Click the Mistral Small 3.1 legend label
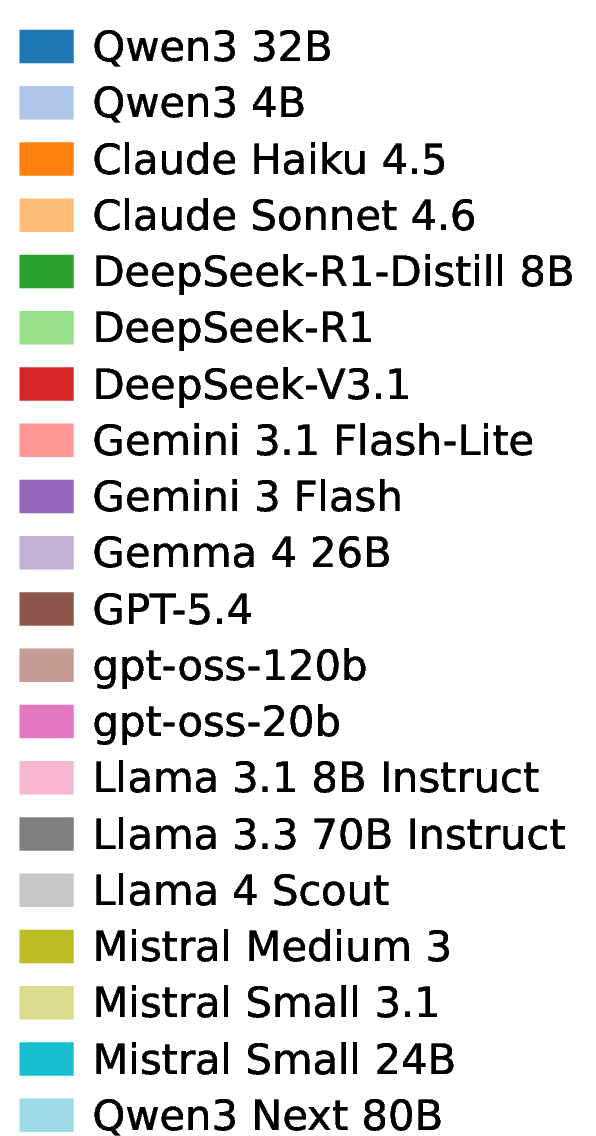596x1136 pixels. coord(266,1002)
